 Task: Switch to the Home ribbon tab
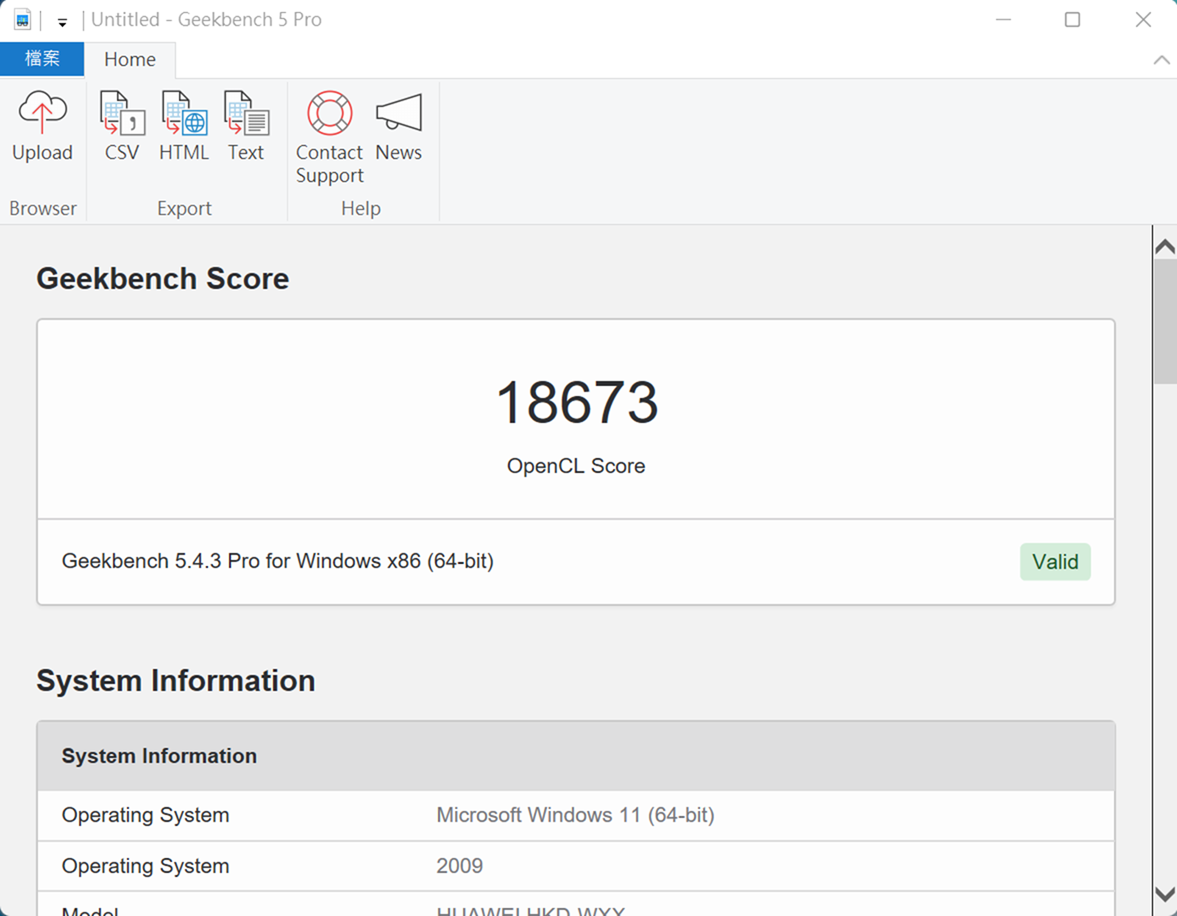point(130,59)
